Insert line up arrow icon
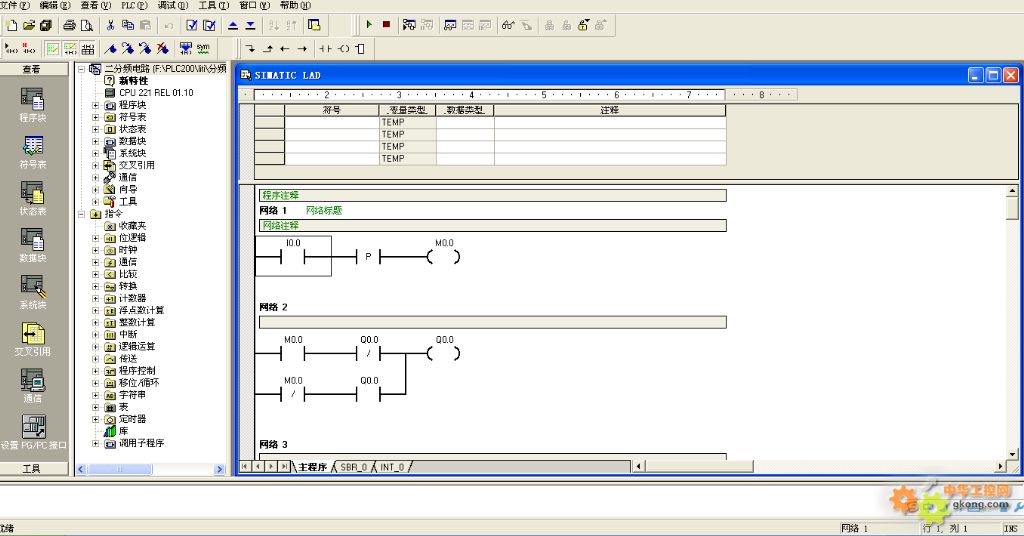Viewport: 1024px width, 536px height. pyautogui.click(x=268, y=48)
